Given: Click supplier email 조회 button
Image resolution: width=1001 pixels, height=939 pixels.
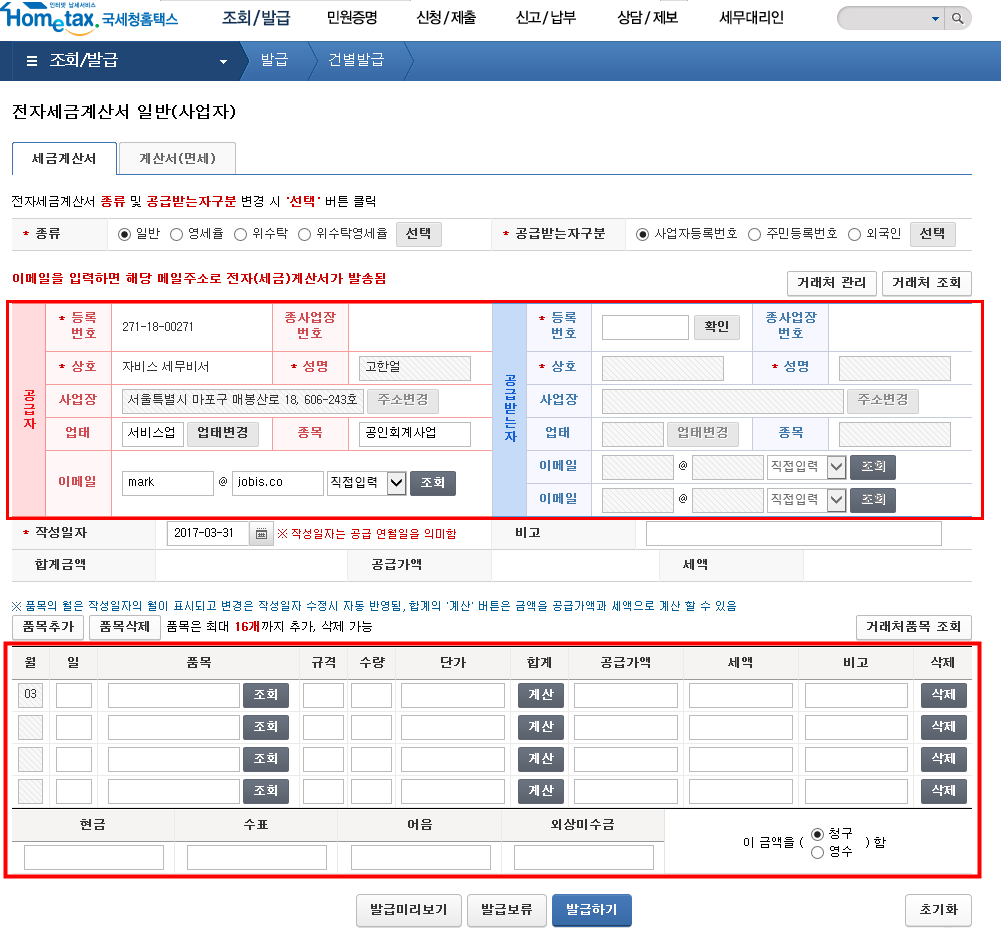Looking at the screenshot, I should [x=433, y=483].
